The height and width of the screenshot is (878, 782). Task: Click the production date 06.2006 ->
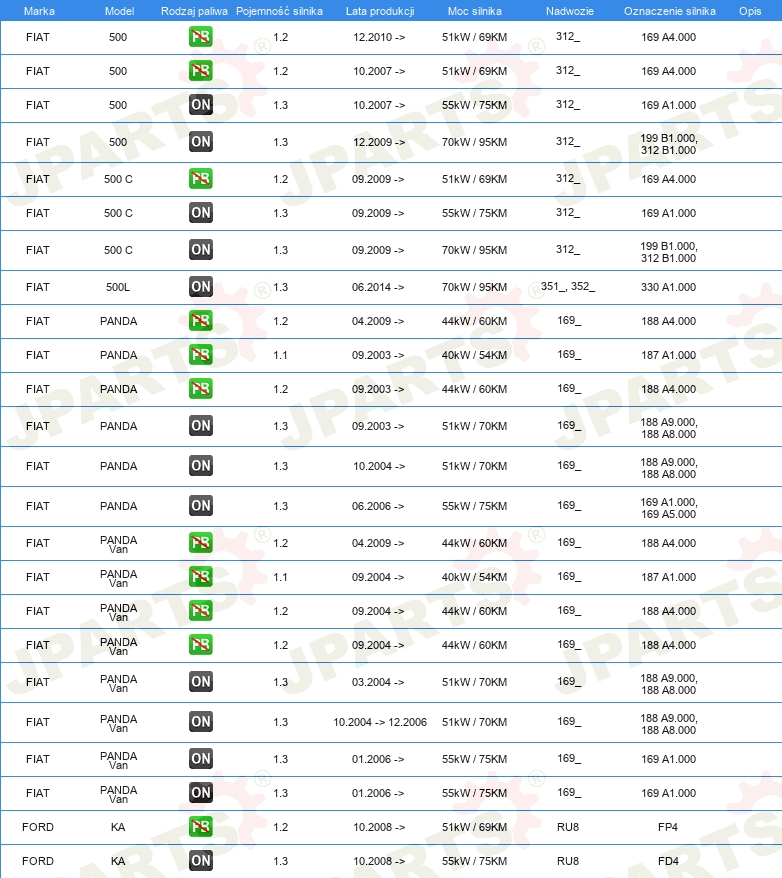pos(378,506)
